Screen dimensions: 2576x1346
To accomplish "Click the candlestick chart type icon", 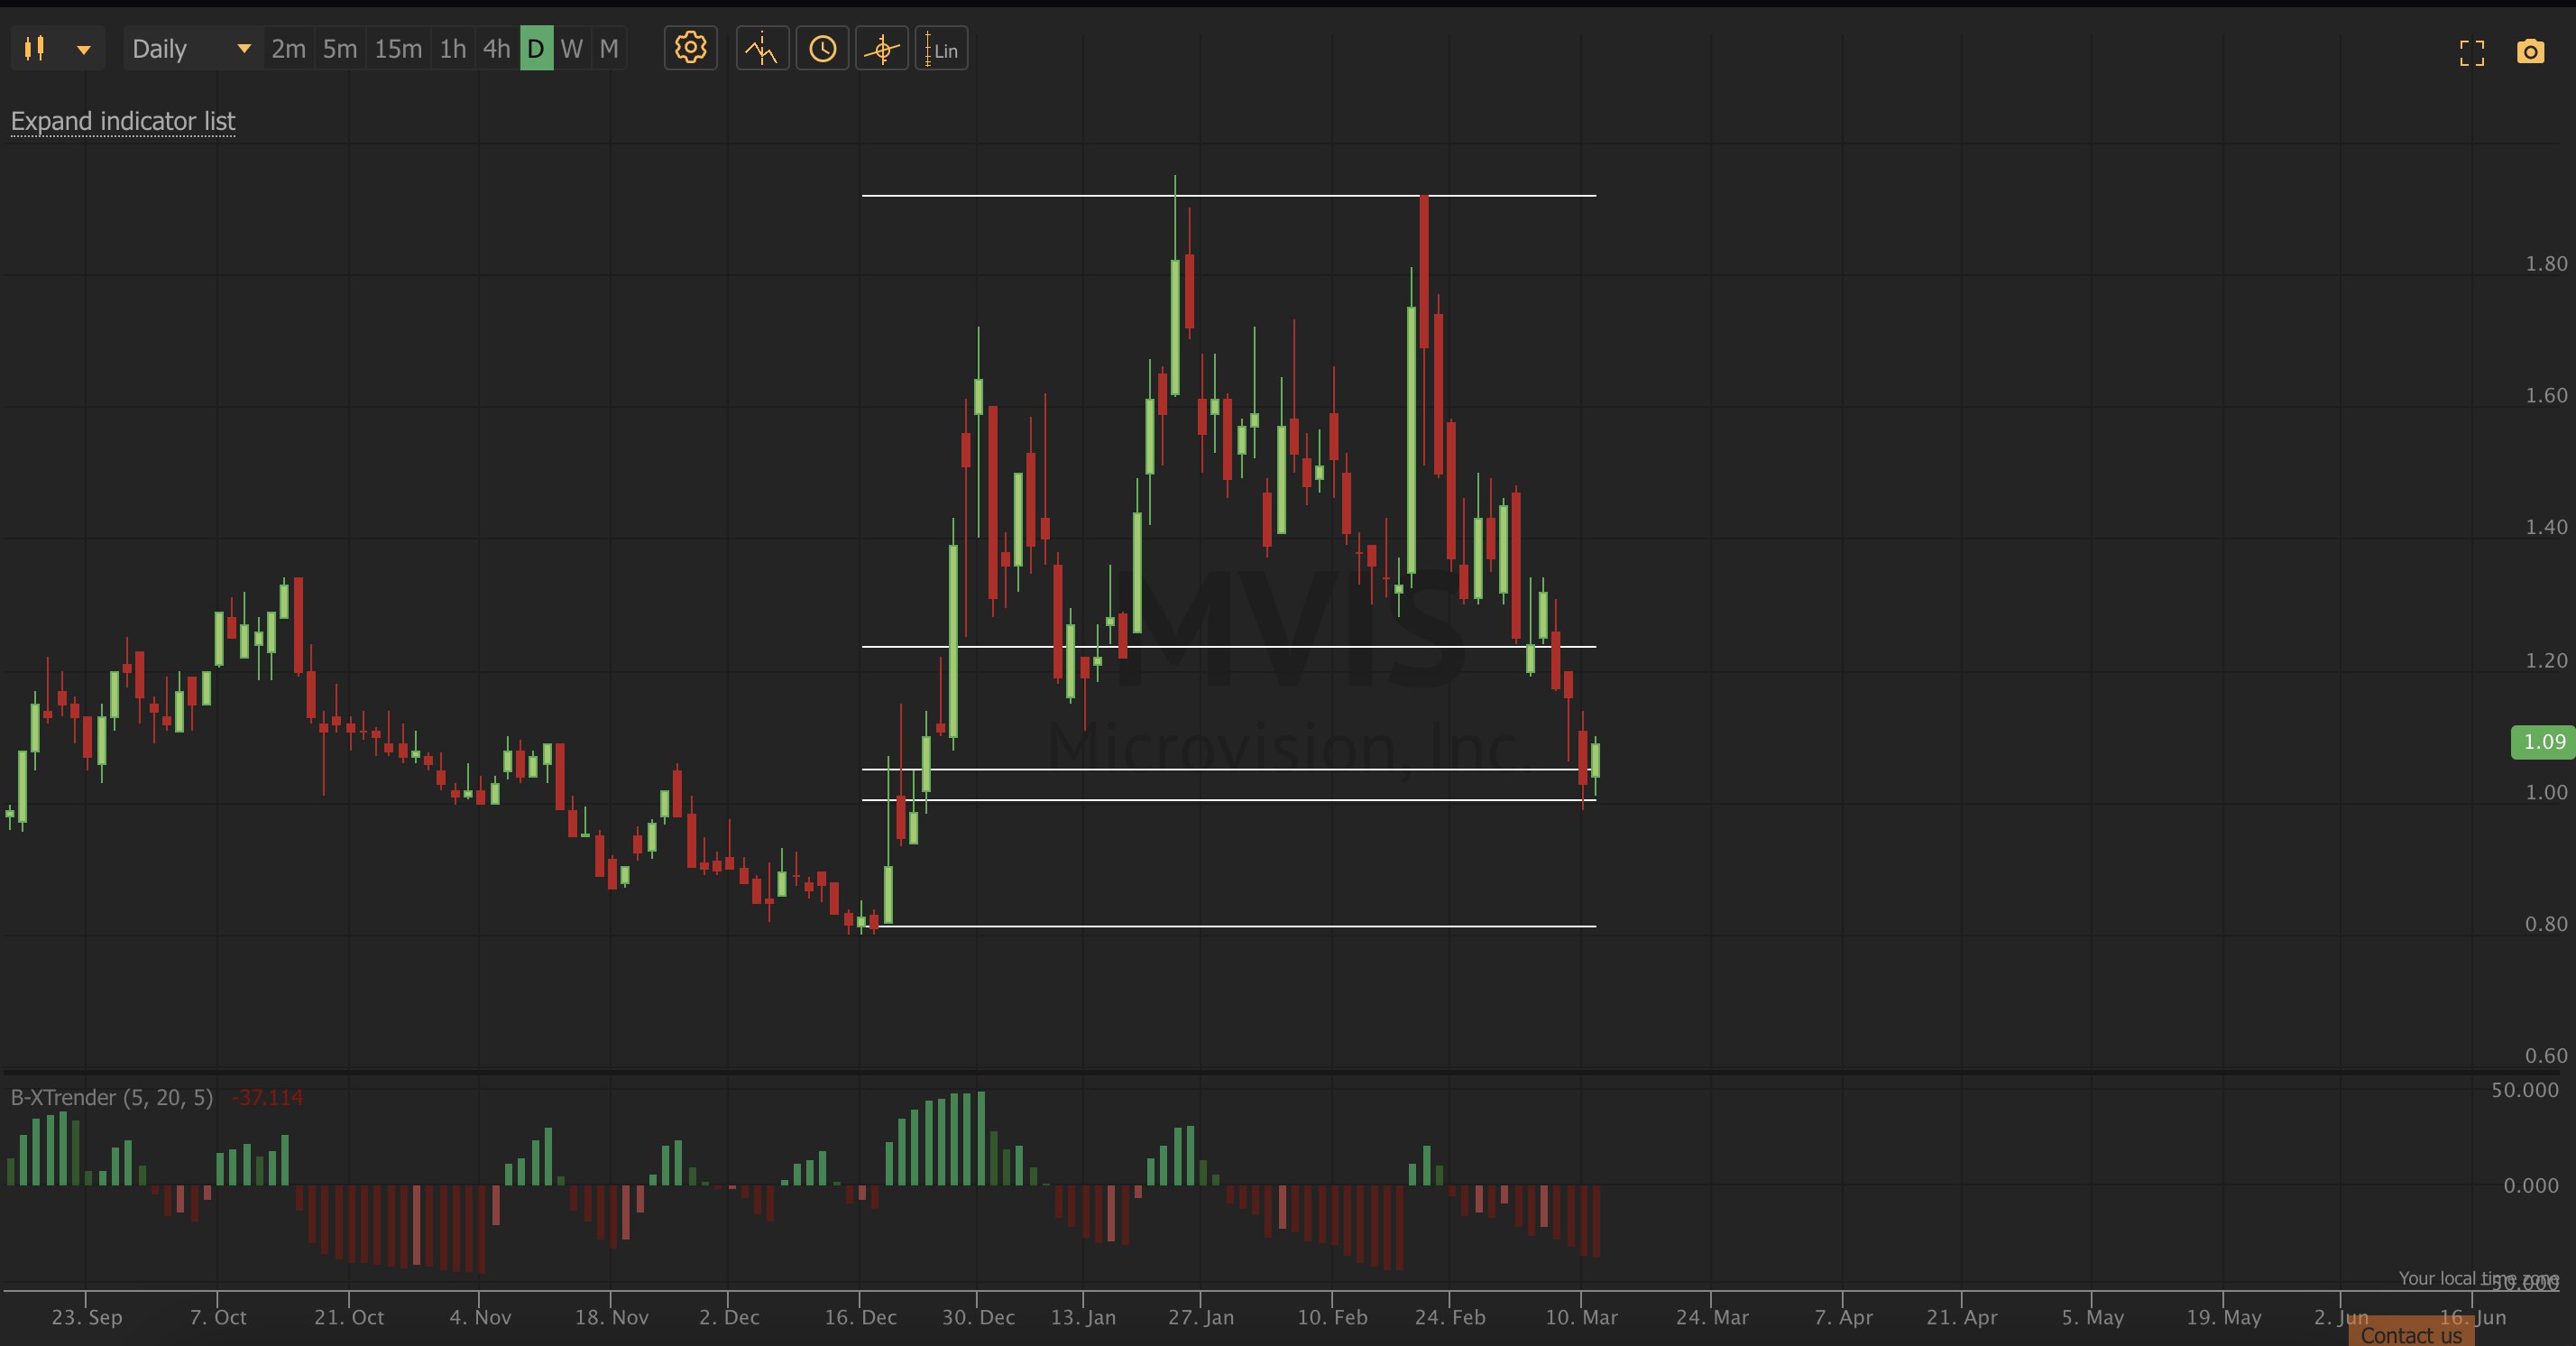I will [x=35, y=48].
